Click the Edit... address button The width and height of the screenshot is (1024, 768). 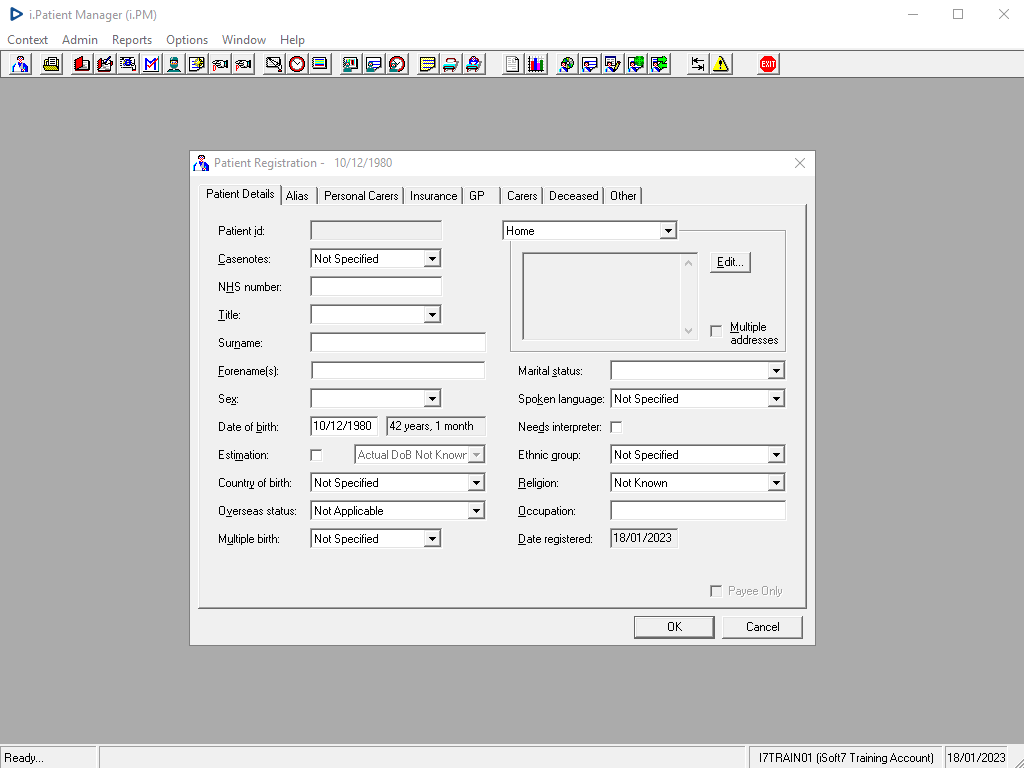[730, 263]
